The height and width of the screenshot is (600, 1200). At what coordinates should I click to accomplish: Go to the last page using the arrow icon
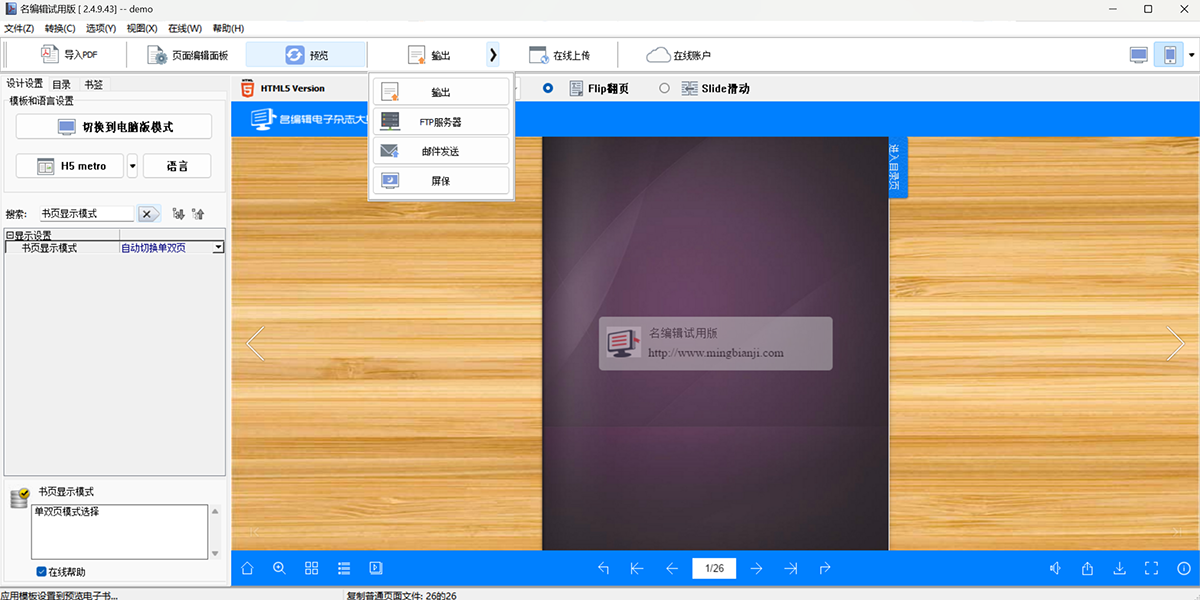pyautogui.click(x=790, y=568)
